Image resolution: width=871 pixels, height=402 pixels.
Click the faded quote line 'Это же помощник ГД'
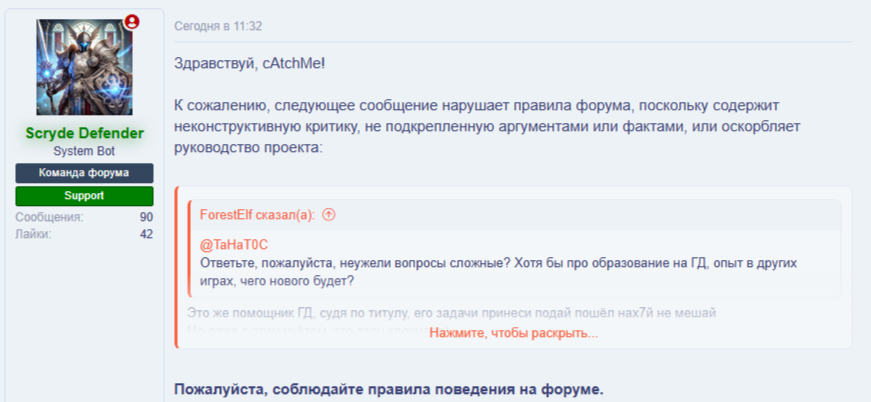coord(450,312)
